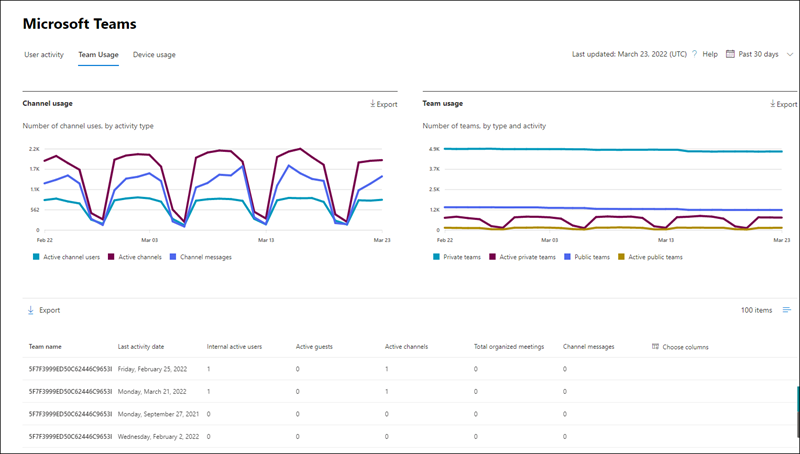Click the table Export download icon
This screenshot has height=454, width=800.
[30, 311]
